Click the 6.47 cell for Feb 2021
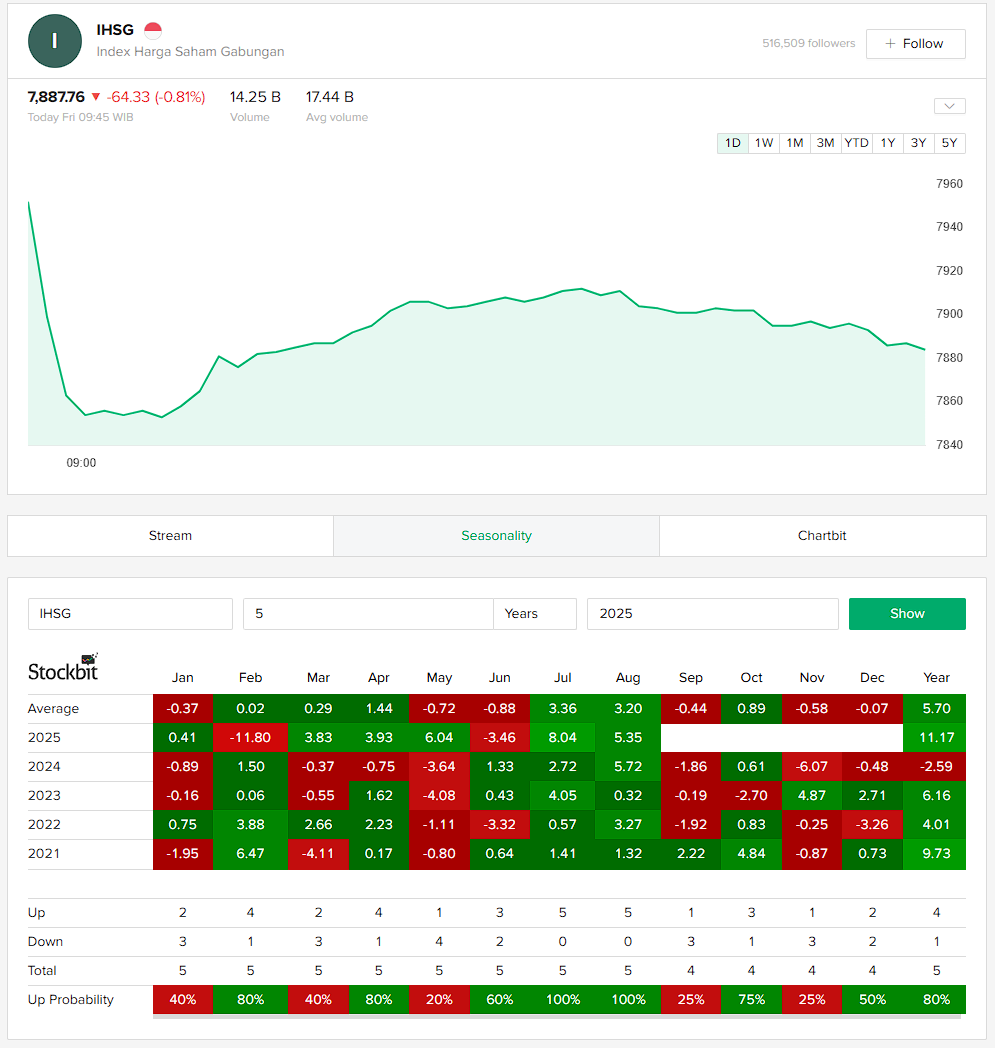 point(251,854)
